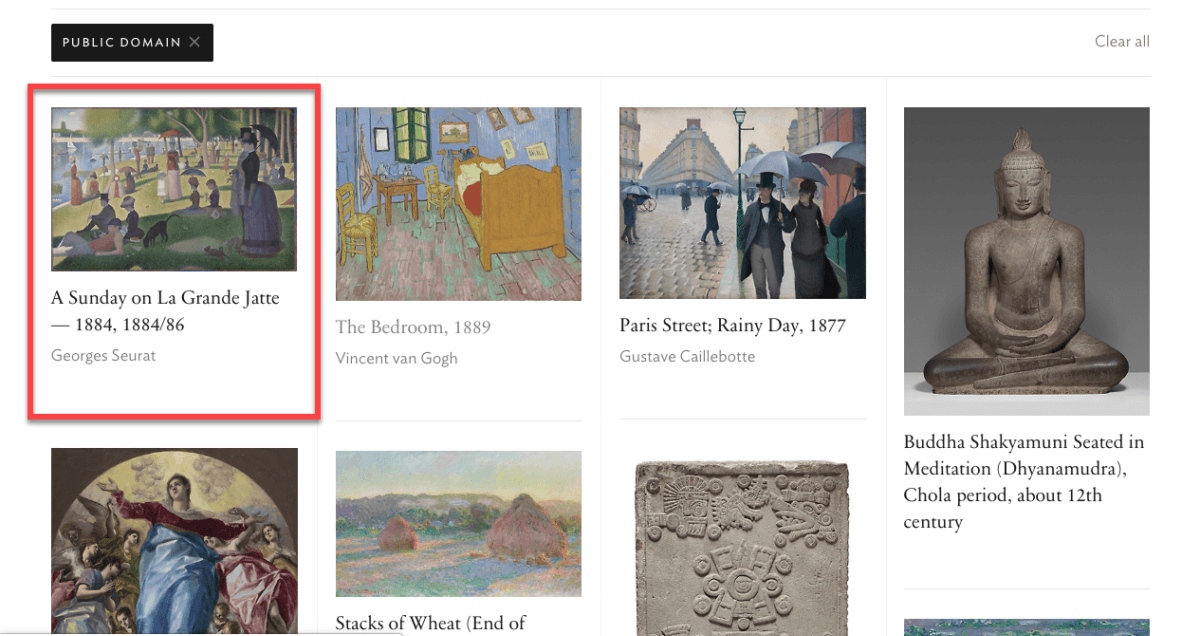Click the Clear all link
This screenshot has width=1200, height=636.
coord(1122,41)
